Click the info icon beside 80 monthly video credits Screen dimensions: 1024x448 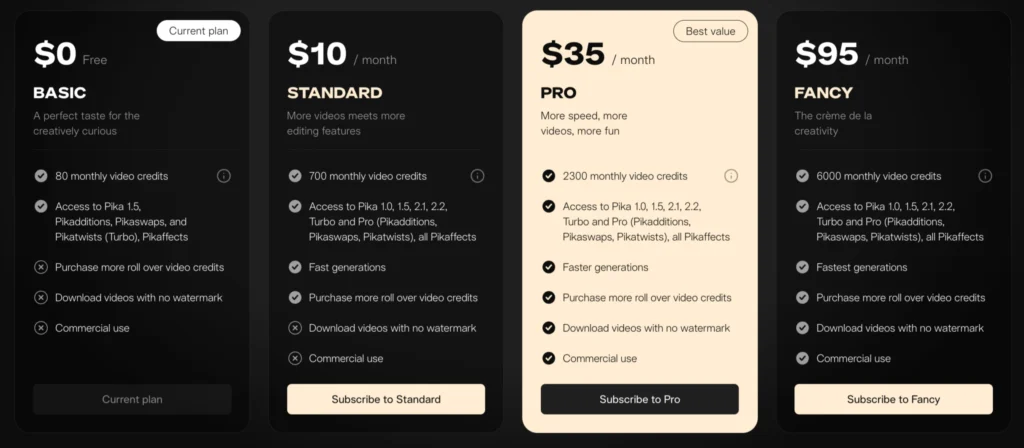(224, 176)
